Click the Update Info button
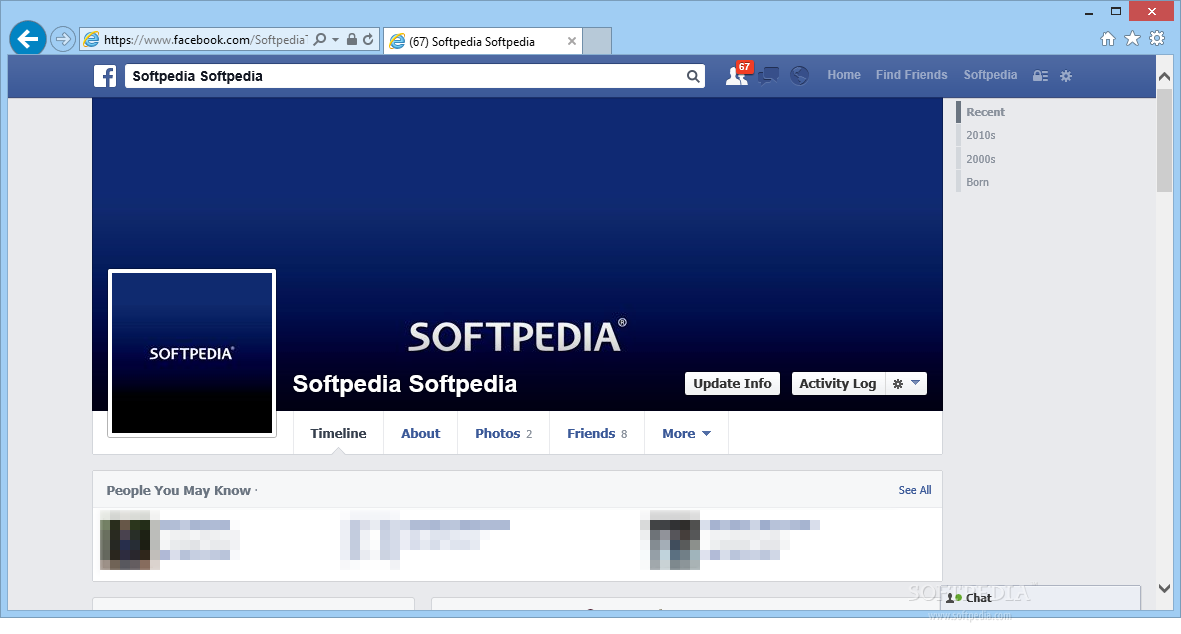Screen dimensions: 1181x634 [732, 383]
